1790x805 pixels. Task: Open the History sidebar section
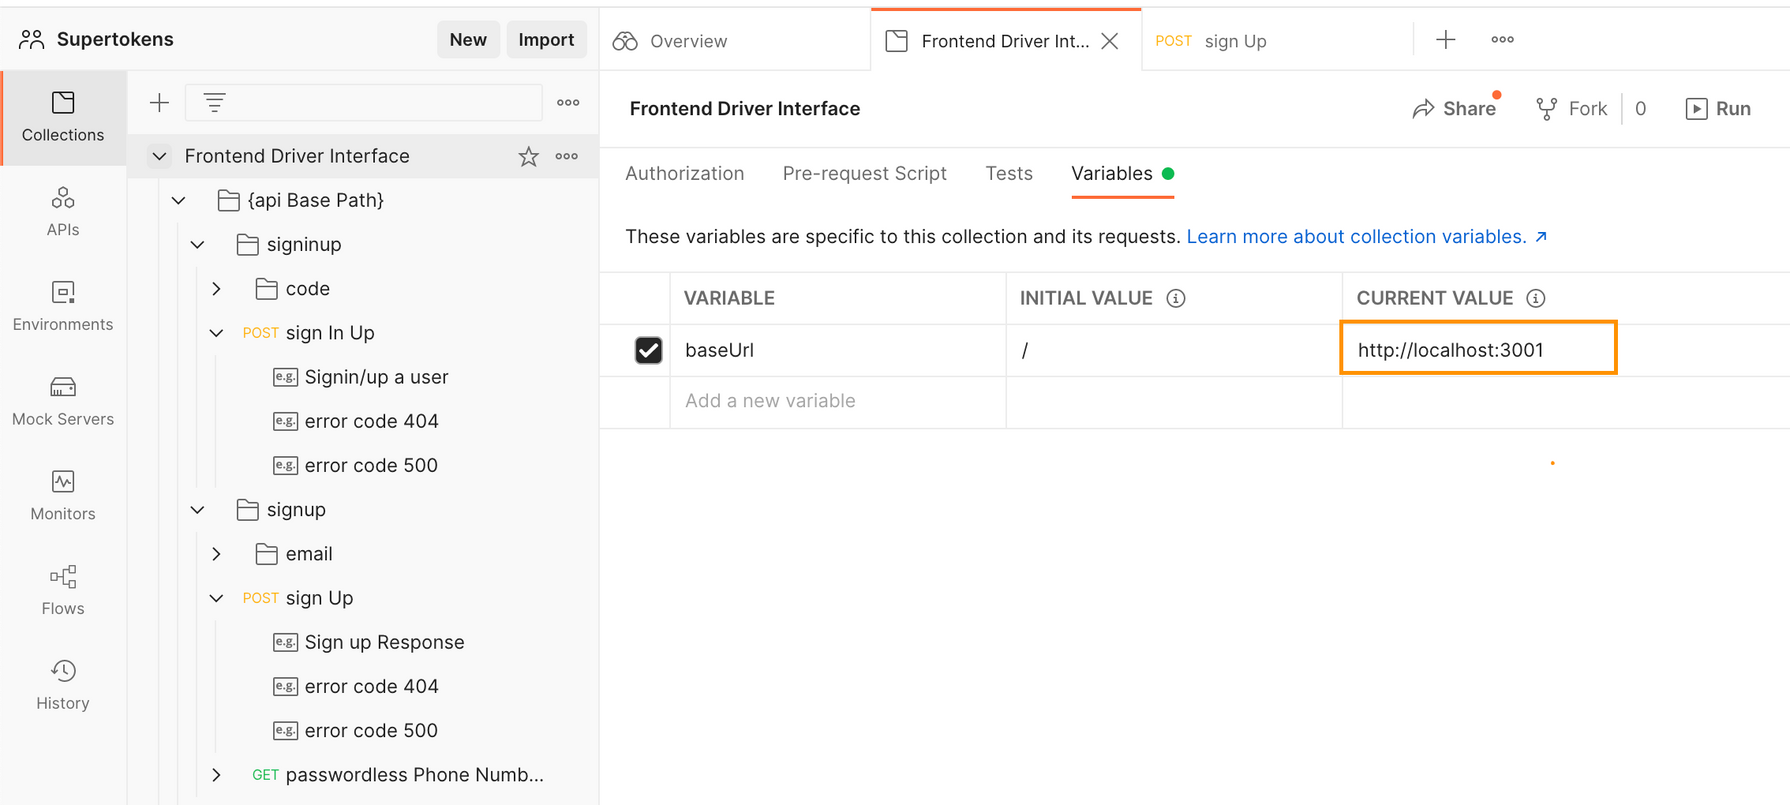click(63, 685)
